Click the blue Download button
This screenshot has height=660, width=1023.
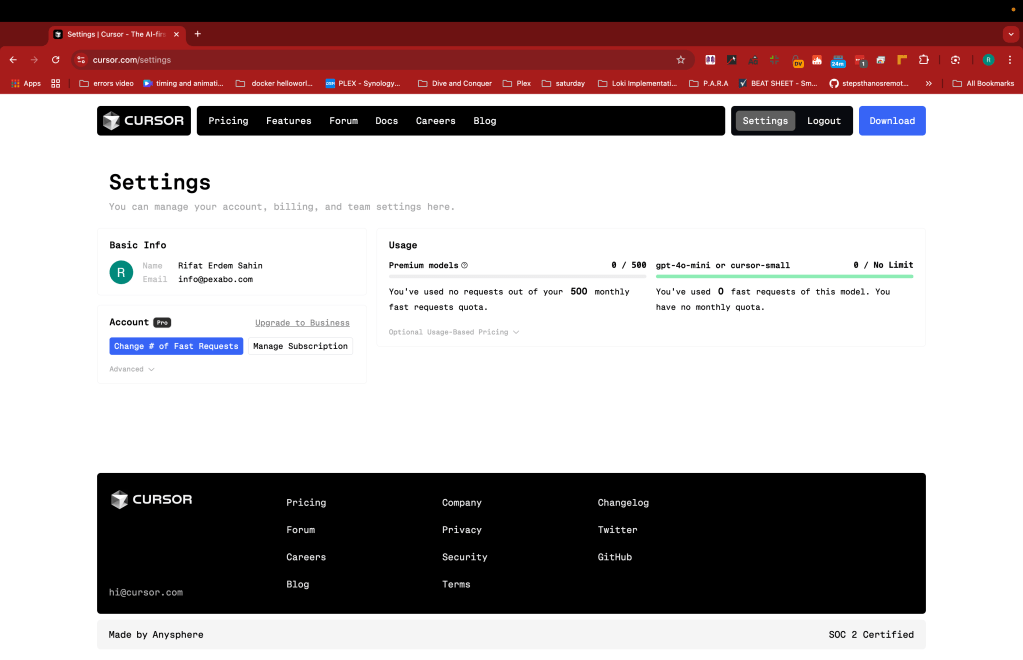(x=892, y=121)
